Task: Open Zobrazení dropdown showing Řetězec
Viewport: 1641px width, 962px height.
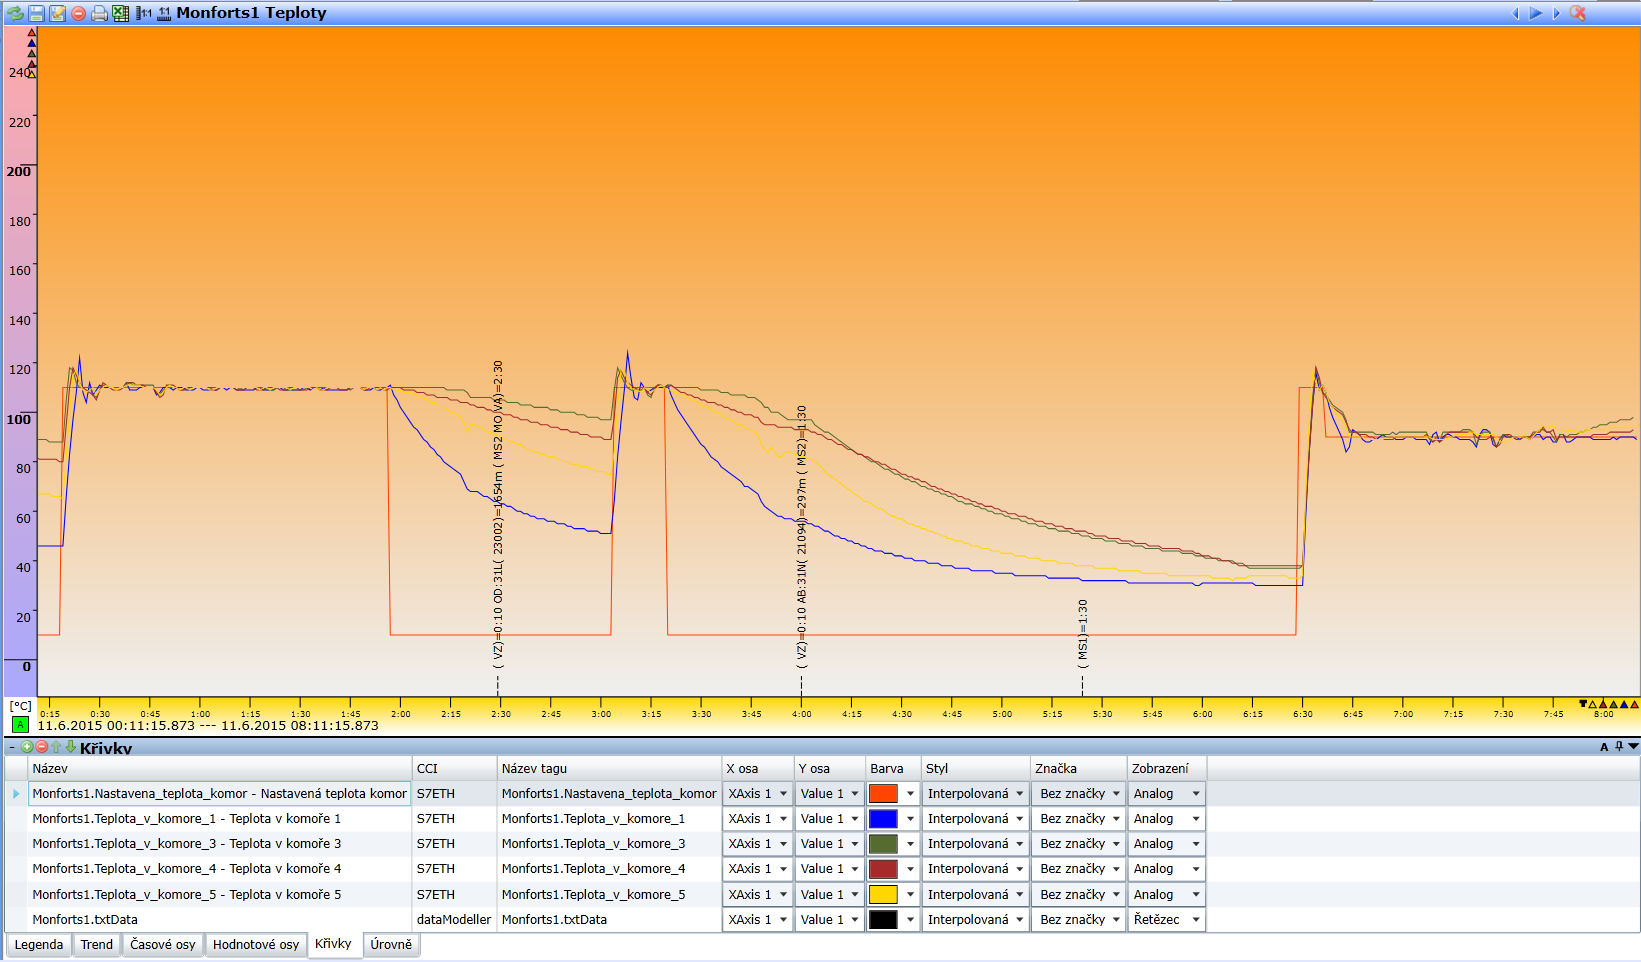Action: coord(1166,920)
